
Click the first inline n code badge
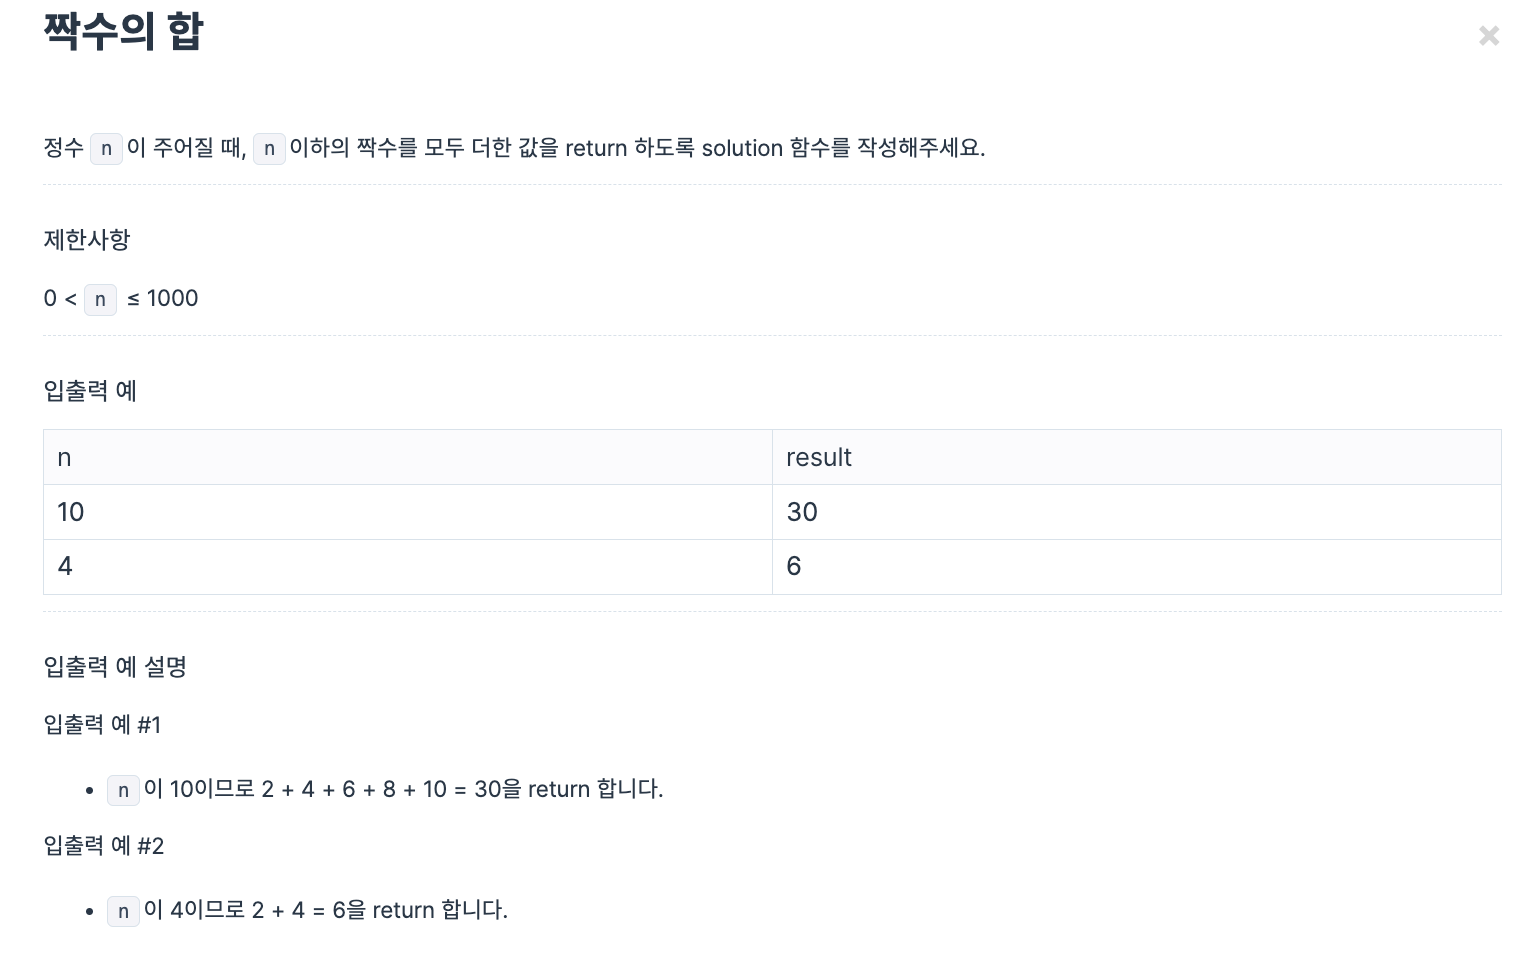pyautogui.click(x=106, y=148)
